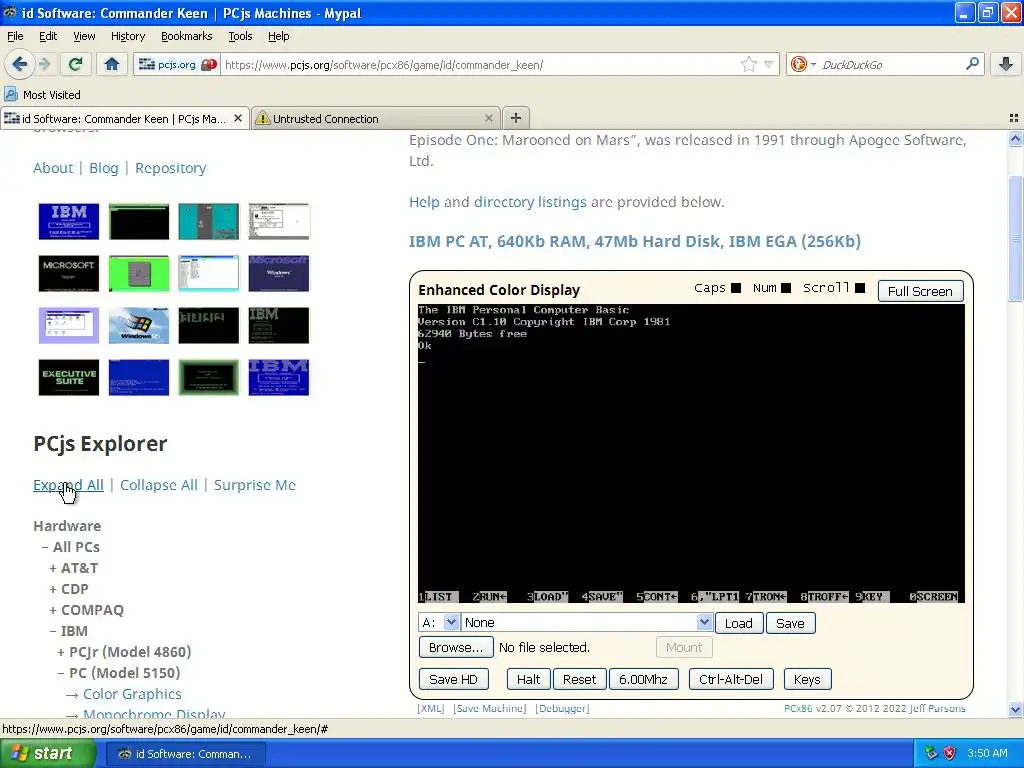
Task: Open the None diskette dropdown
Action: [x=586, y=623]
